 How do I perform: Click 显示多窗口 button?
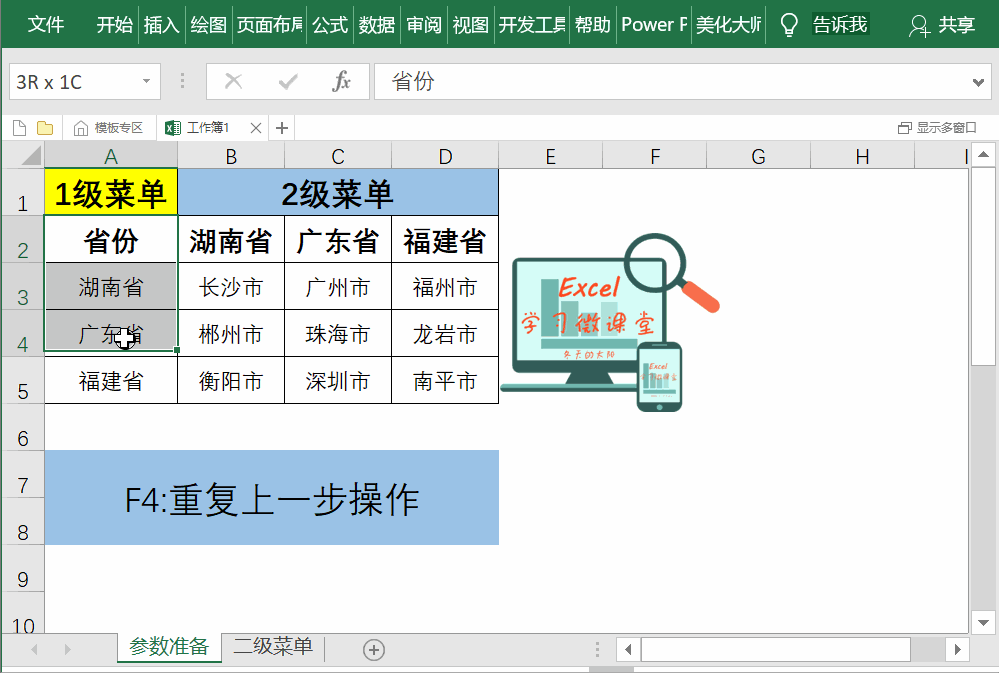pos(937,128)
